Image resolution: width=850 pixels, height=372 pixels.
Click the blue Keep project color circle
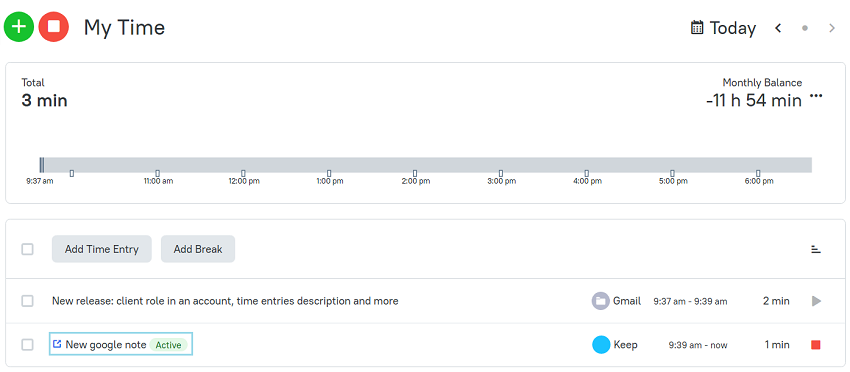[x=601, y=344]
